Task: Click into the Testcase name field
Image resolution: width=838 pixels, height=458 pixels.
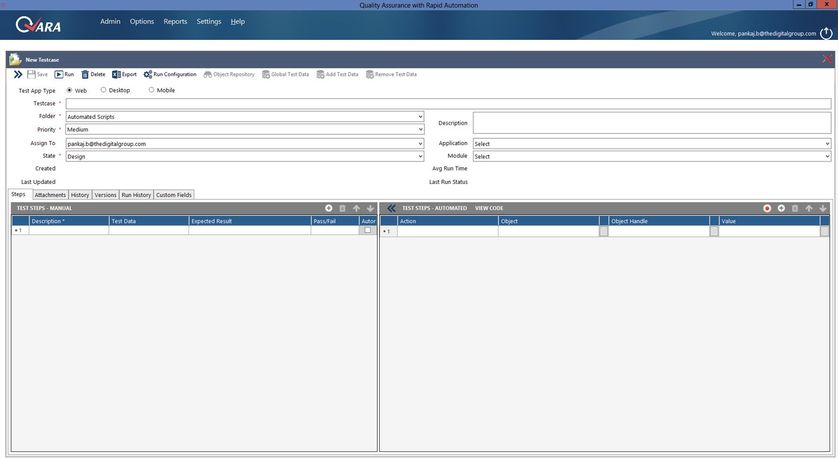Action: (448, 103)
